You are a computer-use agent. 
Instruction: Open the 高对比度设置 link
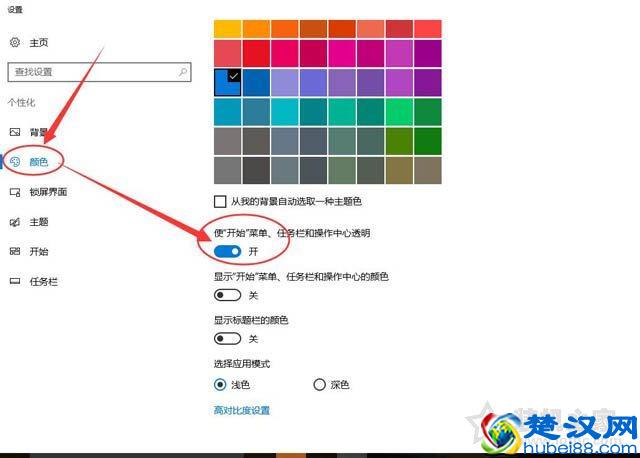tap(242, 410)
